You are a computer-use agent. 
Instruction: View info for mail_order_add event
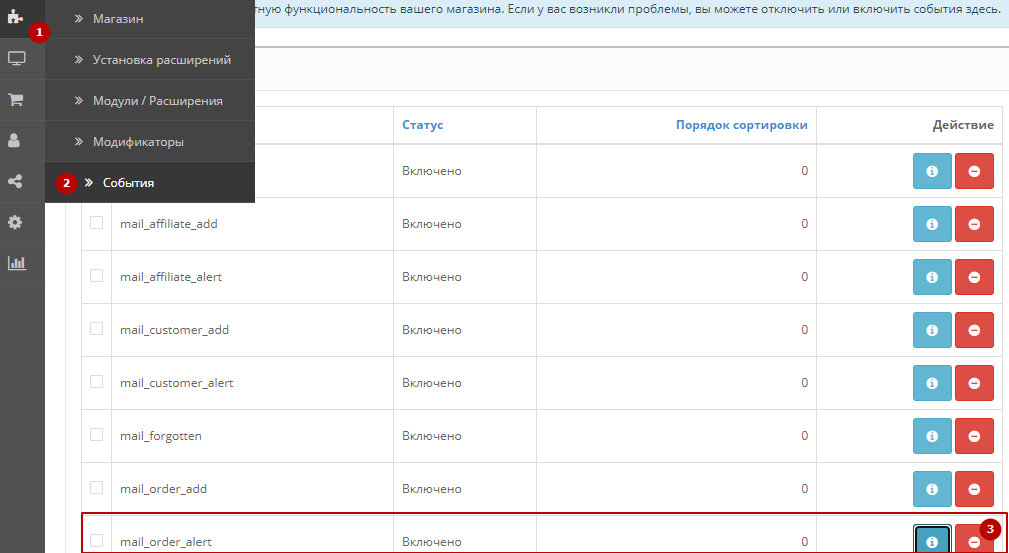932,489
